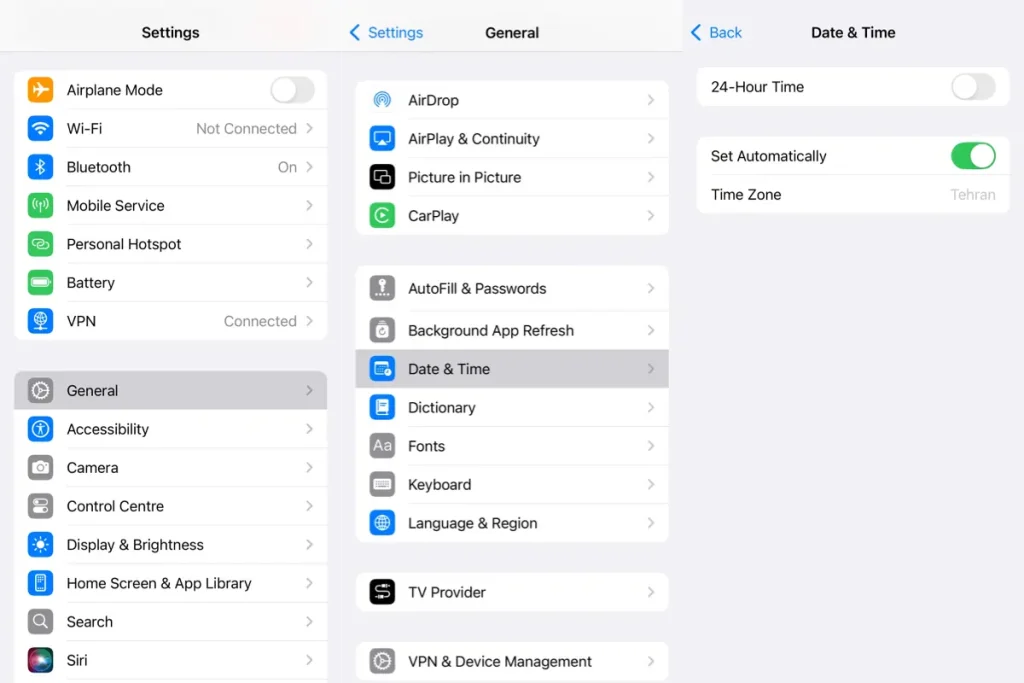Tap the Siri icon

pos(40,659)
